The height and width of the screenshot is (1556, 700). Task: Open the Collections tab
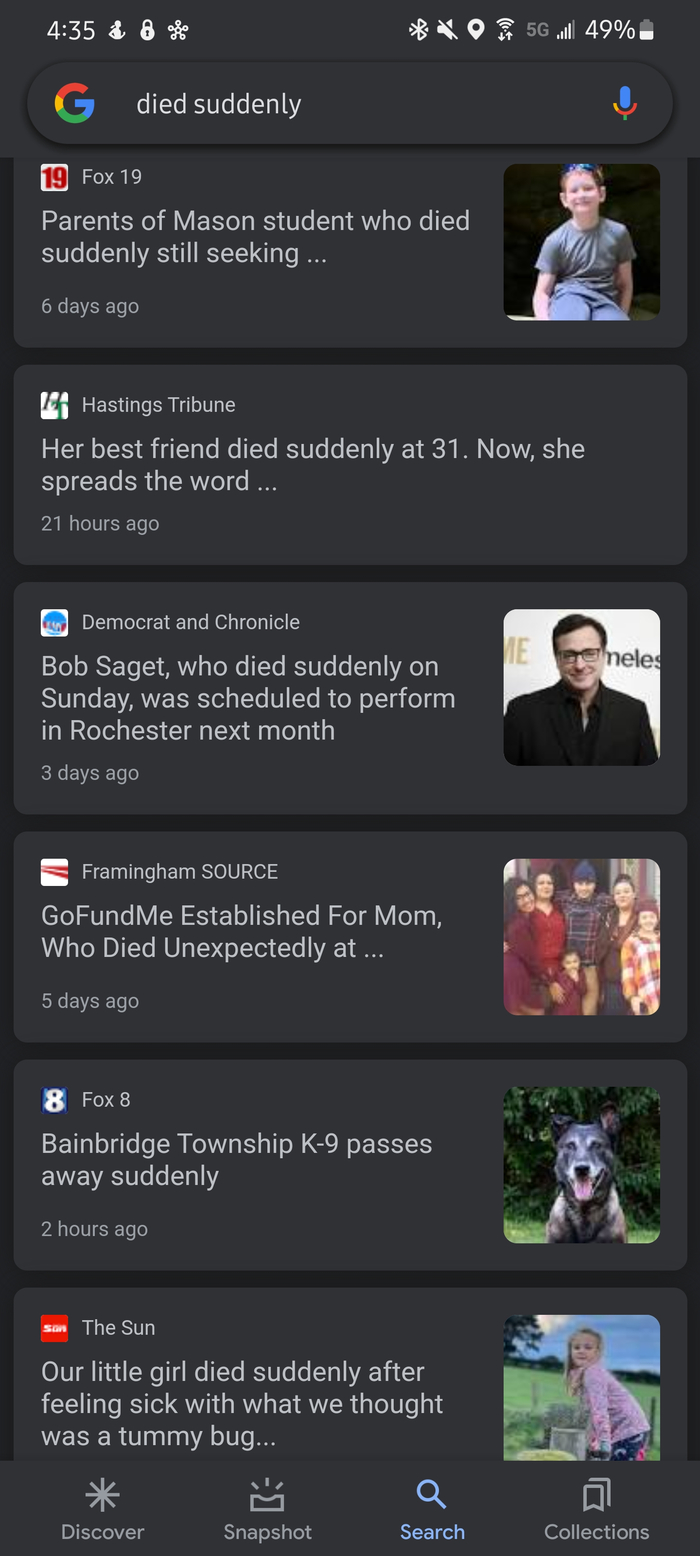click(596, 1510)
